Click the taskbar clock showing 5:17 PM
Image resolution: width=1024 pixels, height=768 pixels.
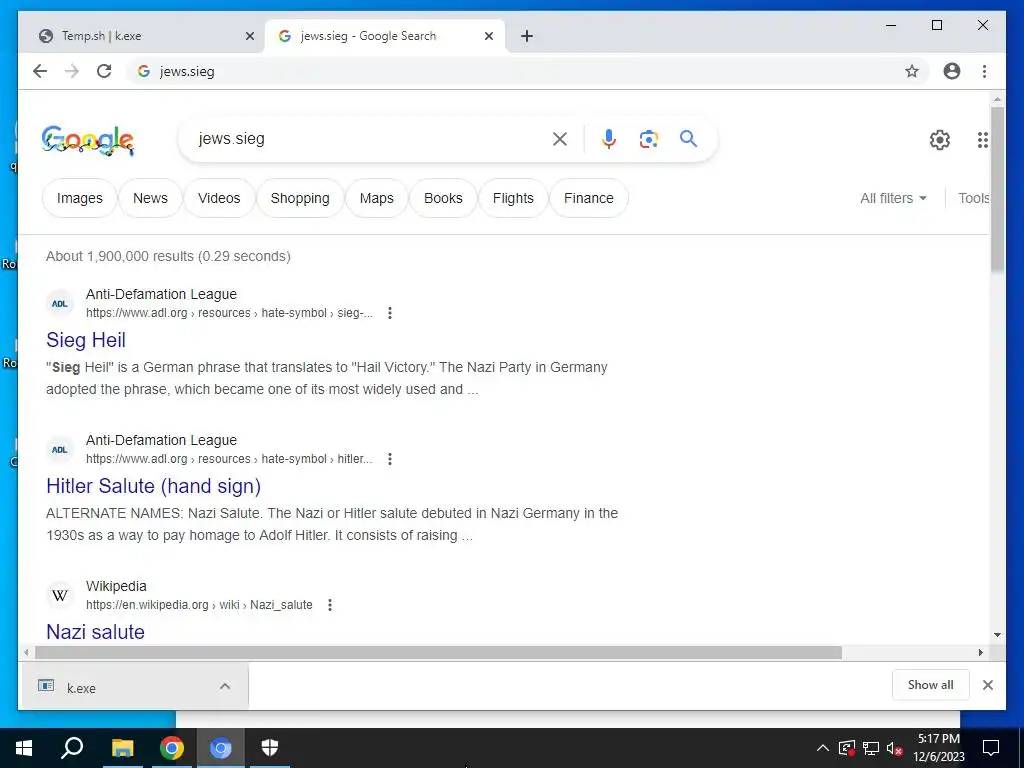click(x=938, y=748)
